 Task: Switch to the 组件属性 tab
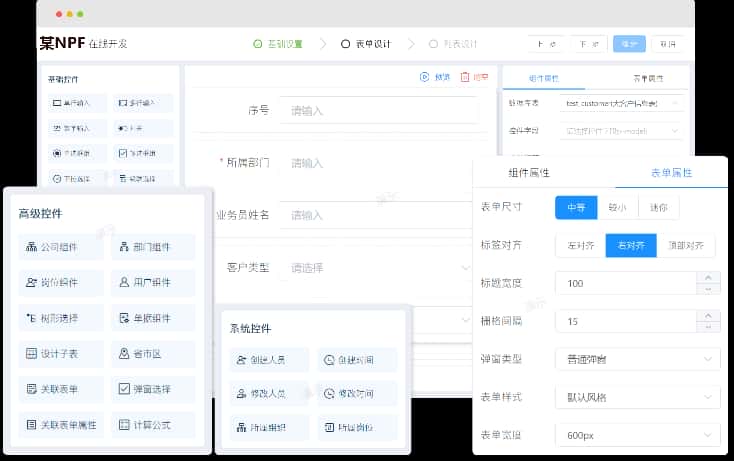542,172
